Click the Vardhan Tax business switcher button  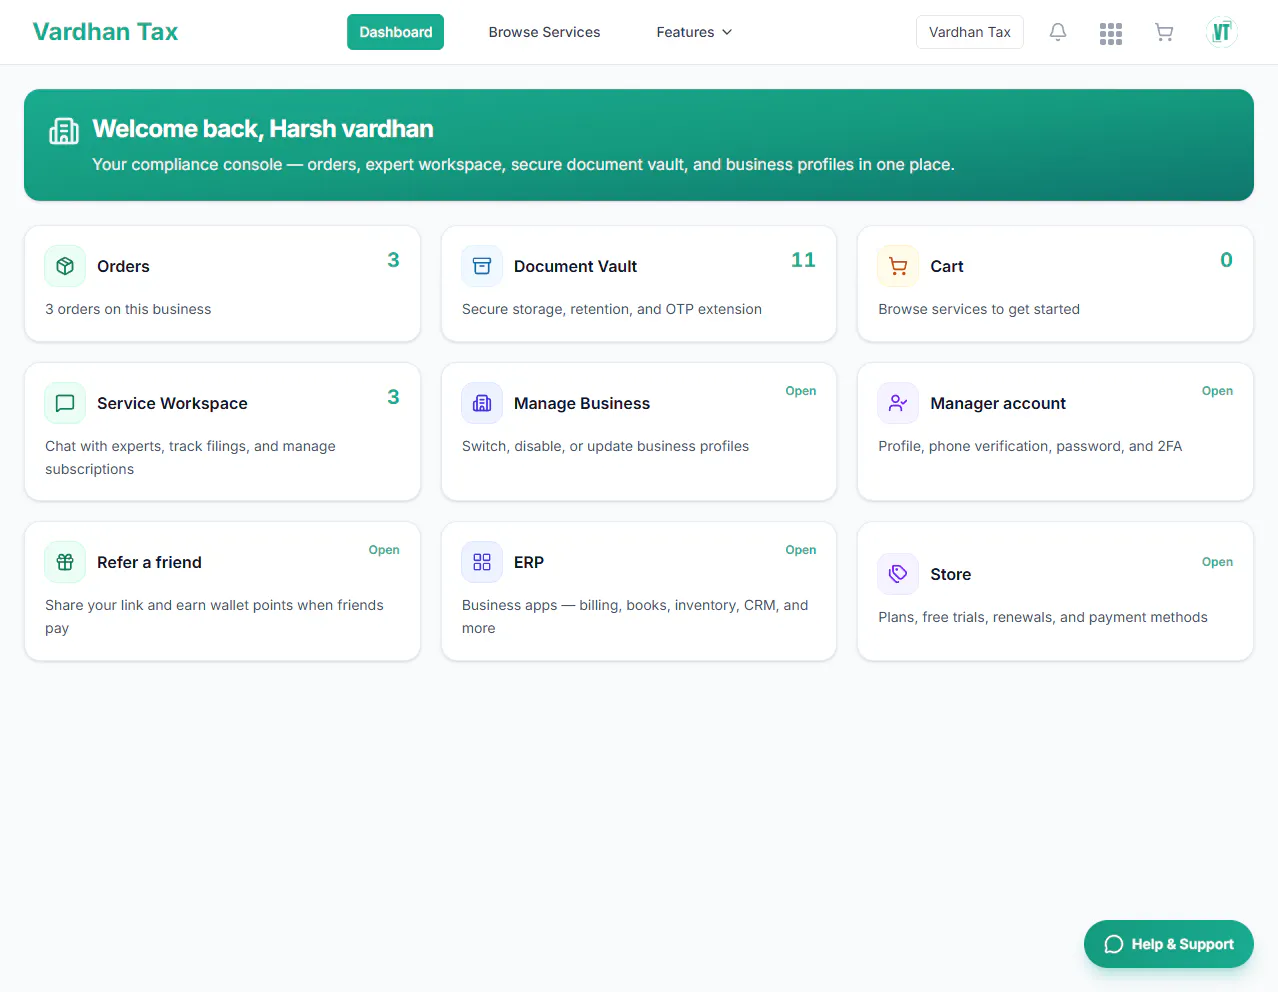[970, 32]
